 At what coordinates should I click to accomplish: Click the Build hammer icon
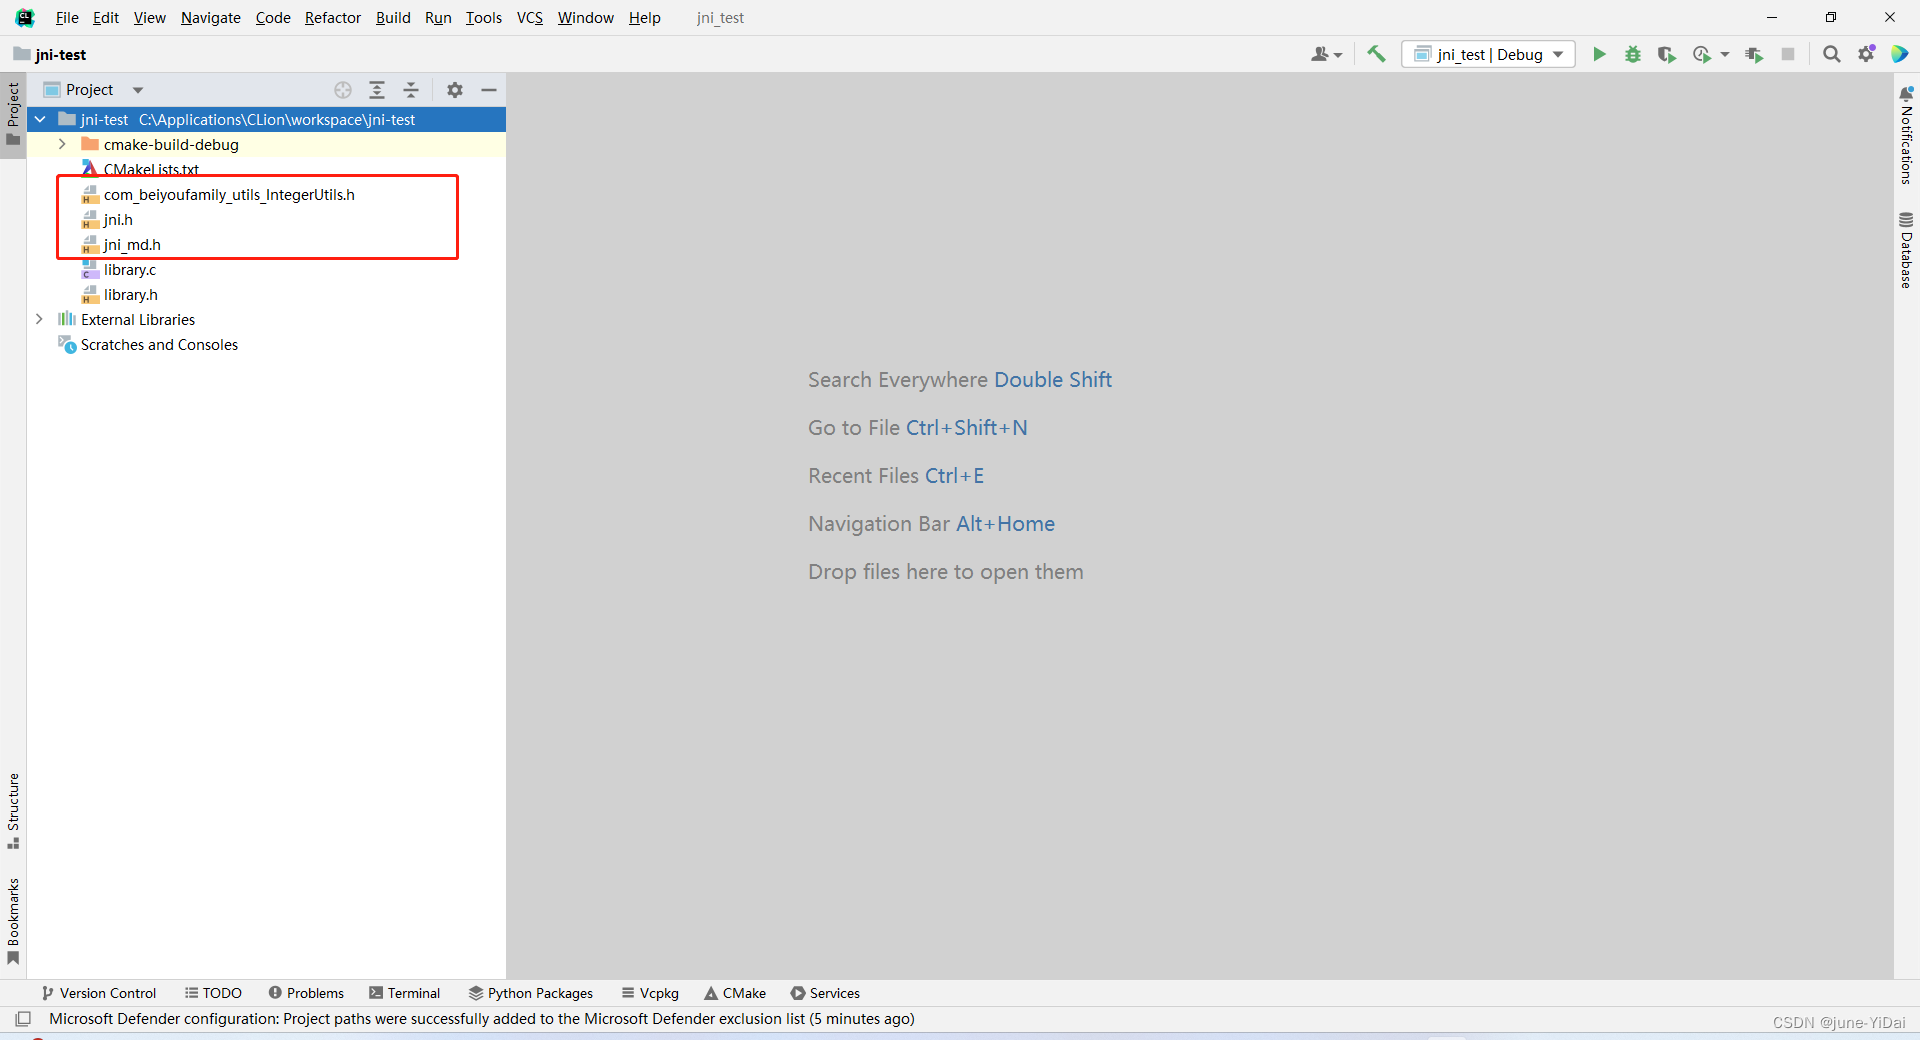[1376, 54]
